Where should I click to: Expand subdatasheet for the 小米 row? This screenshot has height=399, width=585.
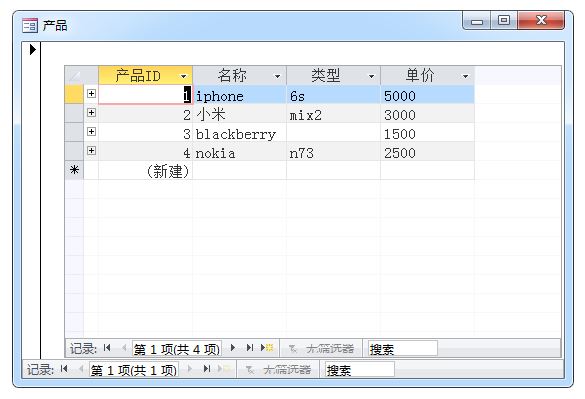click(91, 113)
